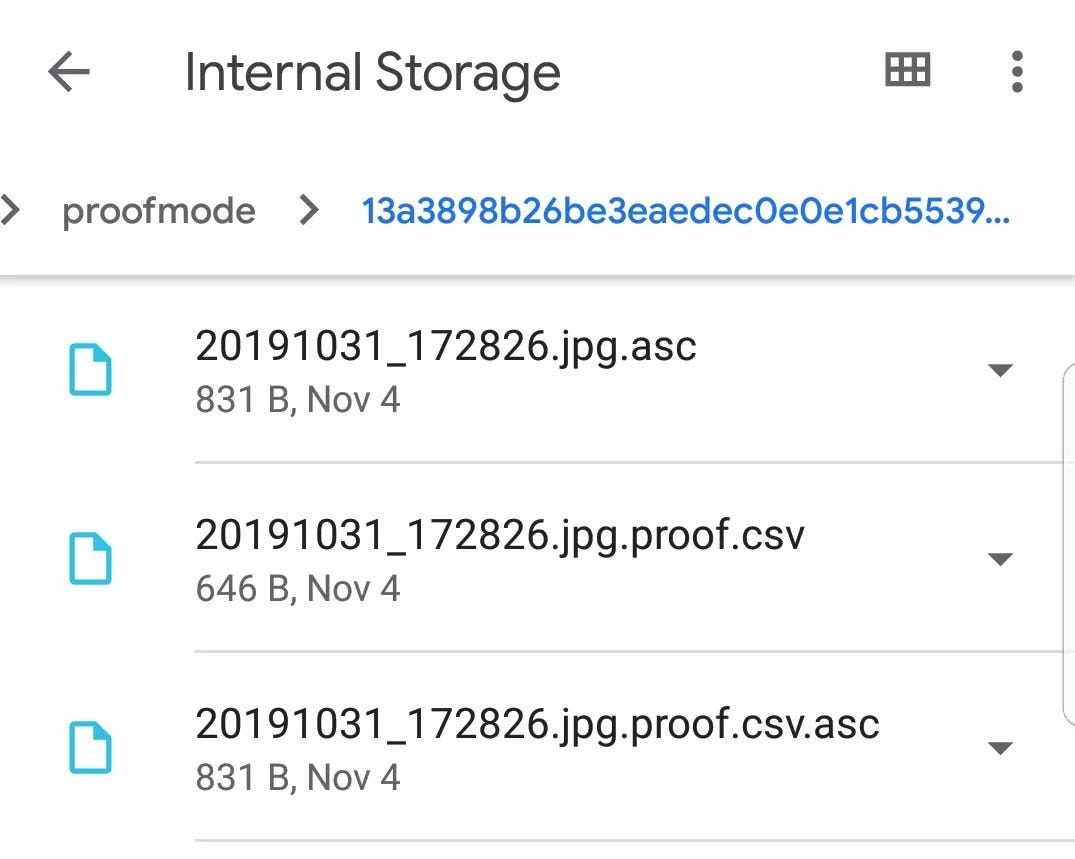Open file 20191031_172826.jpg.proof.csv
Image resolution: width=1075 pixels, height=859 pixels.
click(500, 535)
